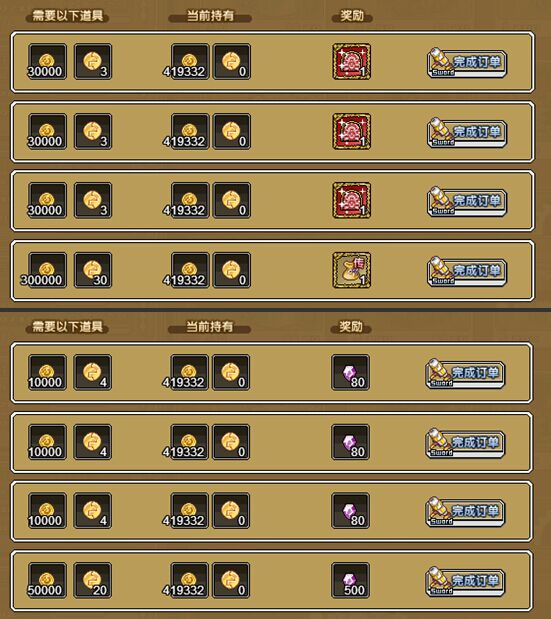Complete the first 30000 gold order

pyautogui.click(x=467, y=63)
